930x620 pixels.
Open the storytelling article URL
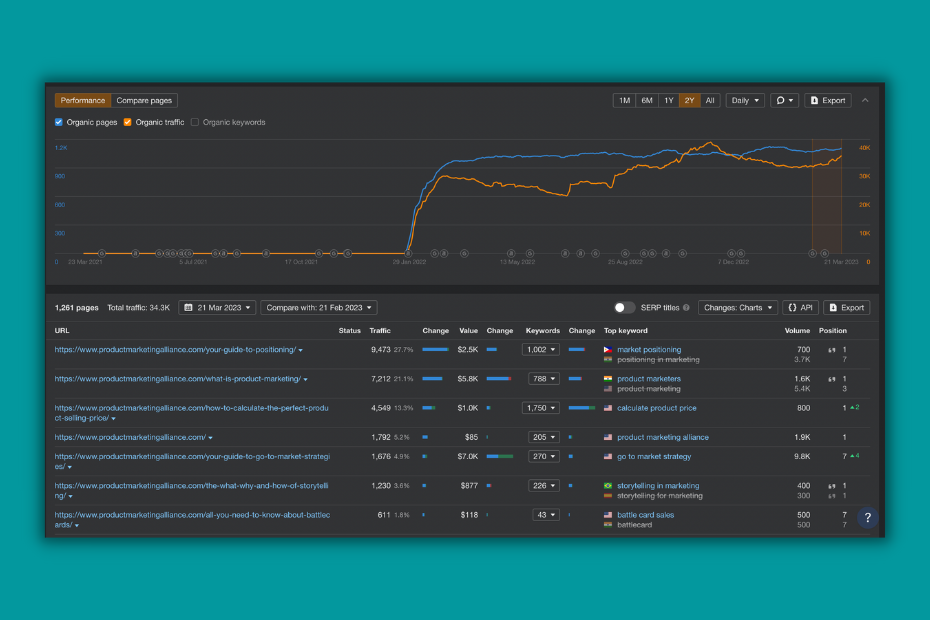click(x=192, y=491)
